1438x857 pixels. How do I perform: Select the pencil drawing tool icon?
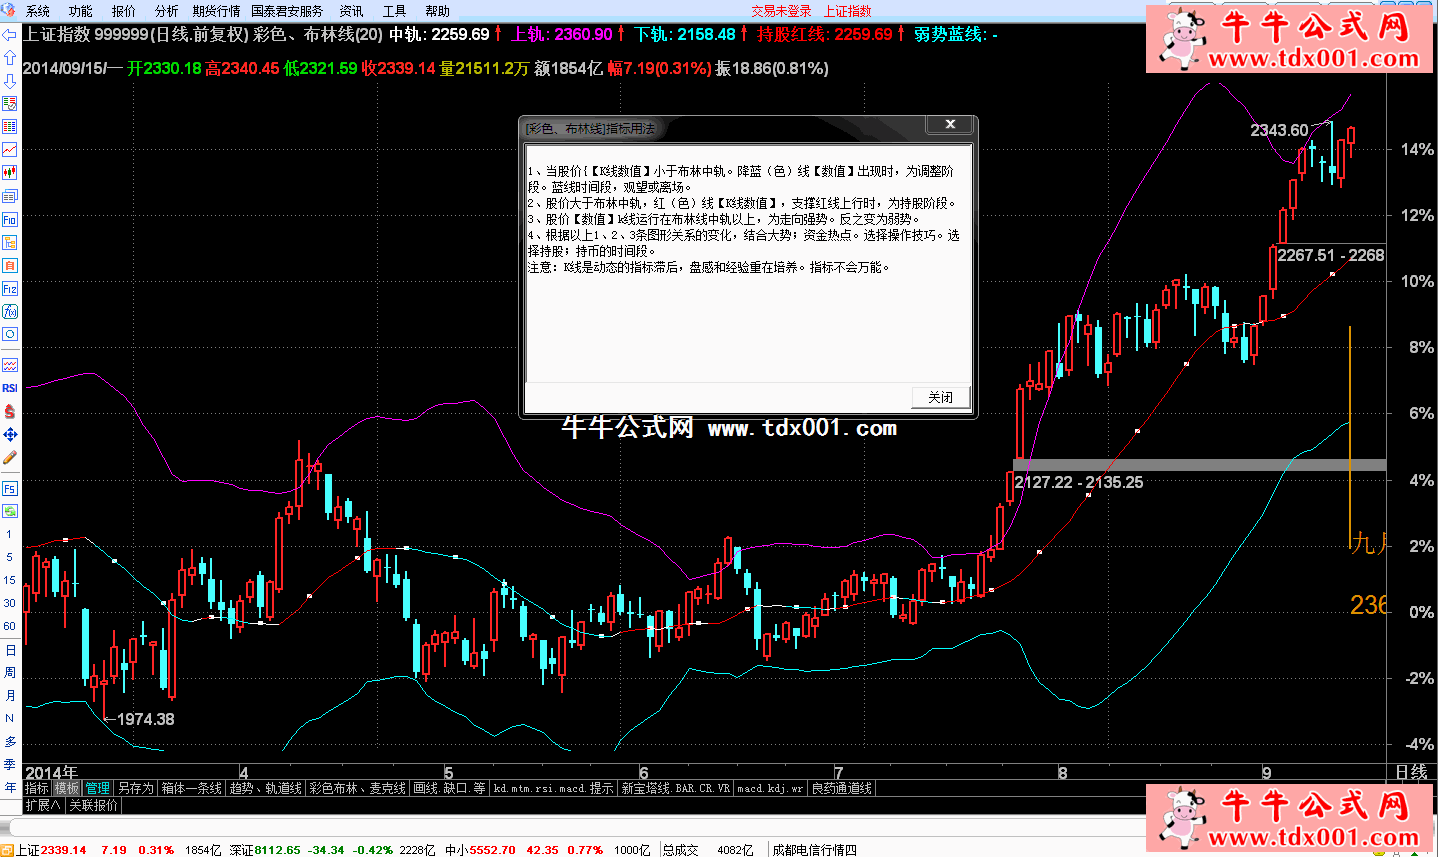click(9, 457)
